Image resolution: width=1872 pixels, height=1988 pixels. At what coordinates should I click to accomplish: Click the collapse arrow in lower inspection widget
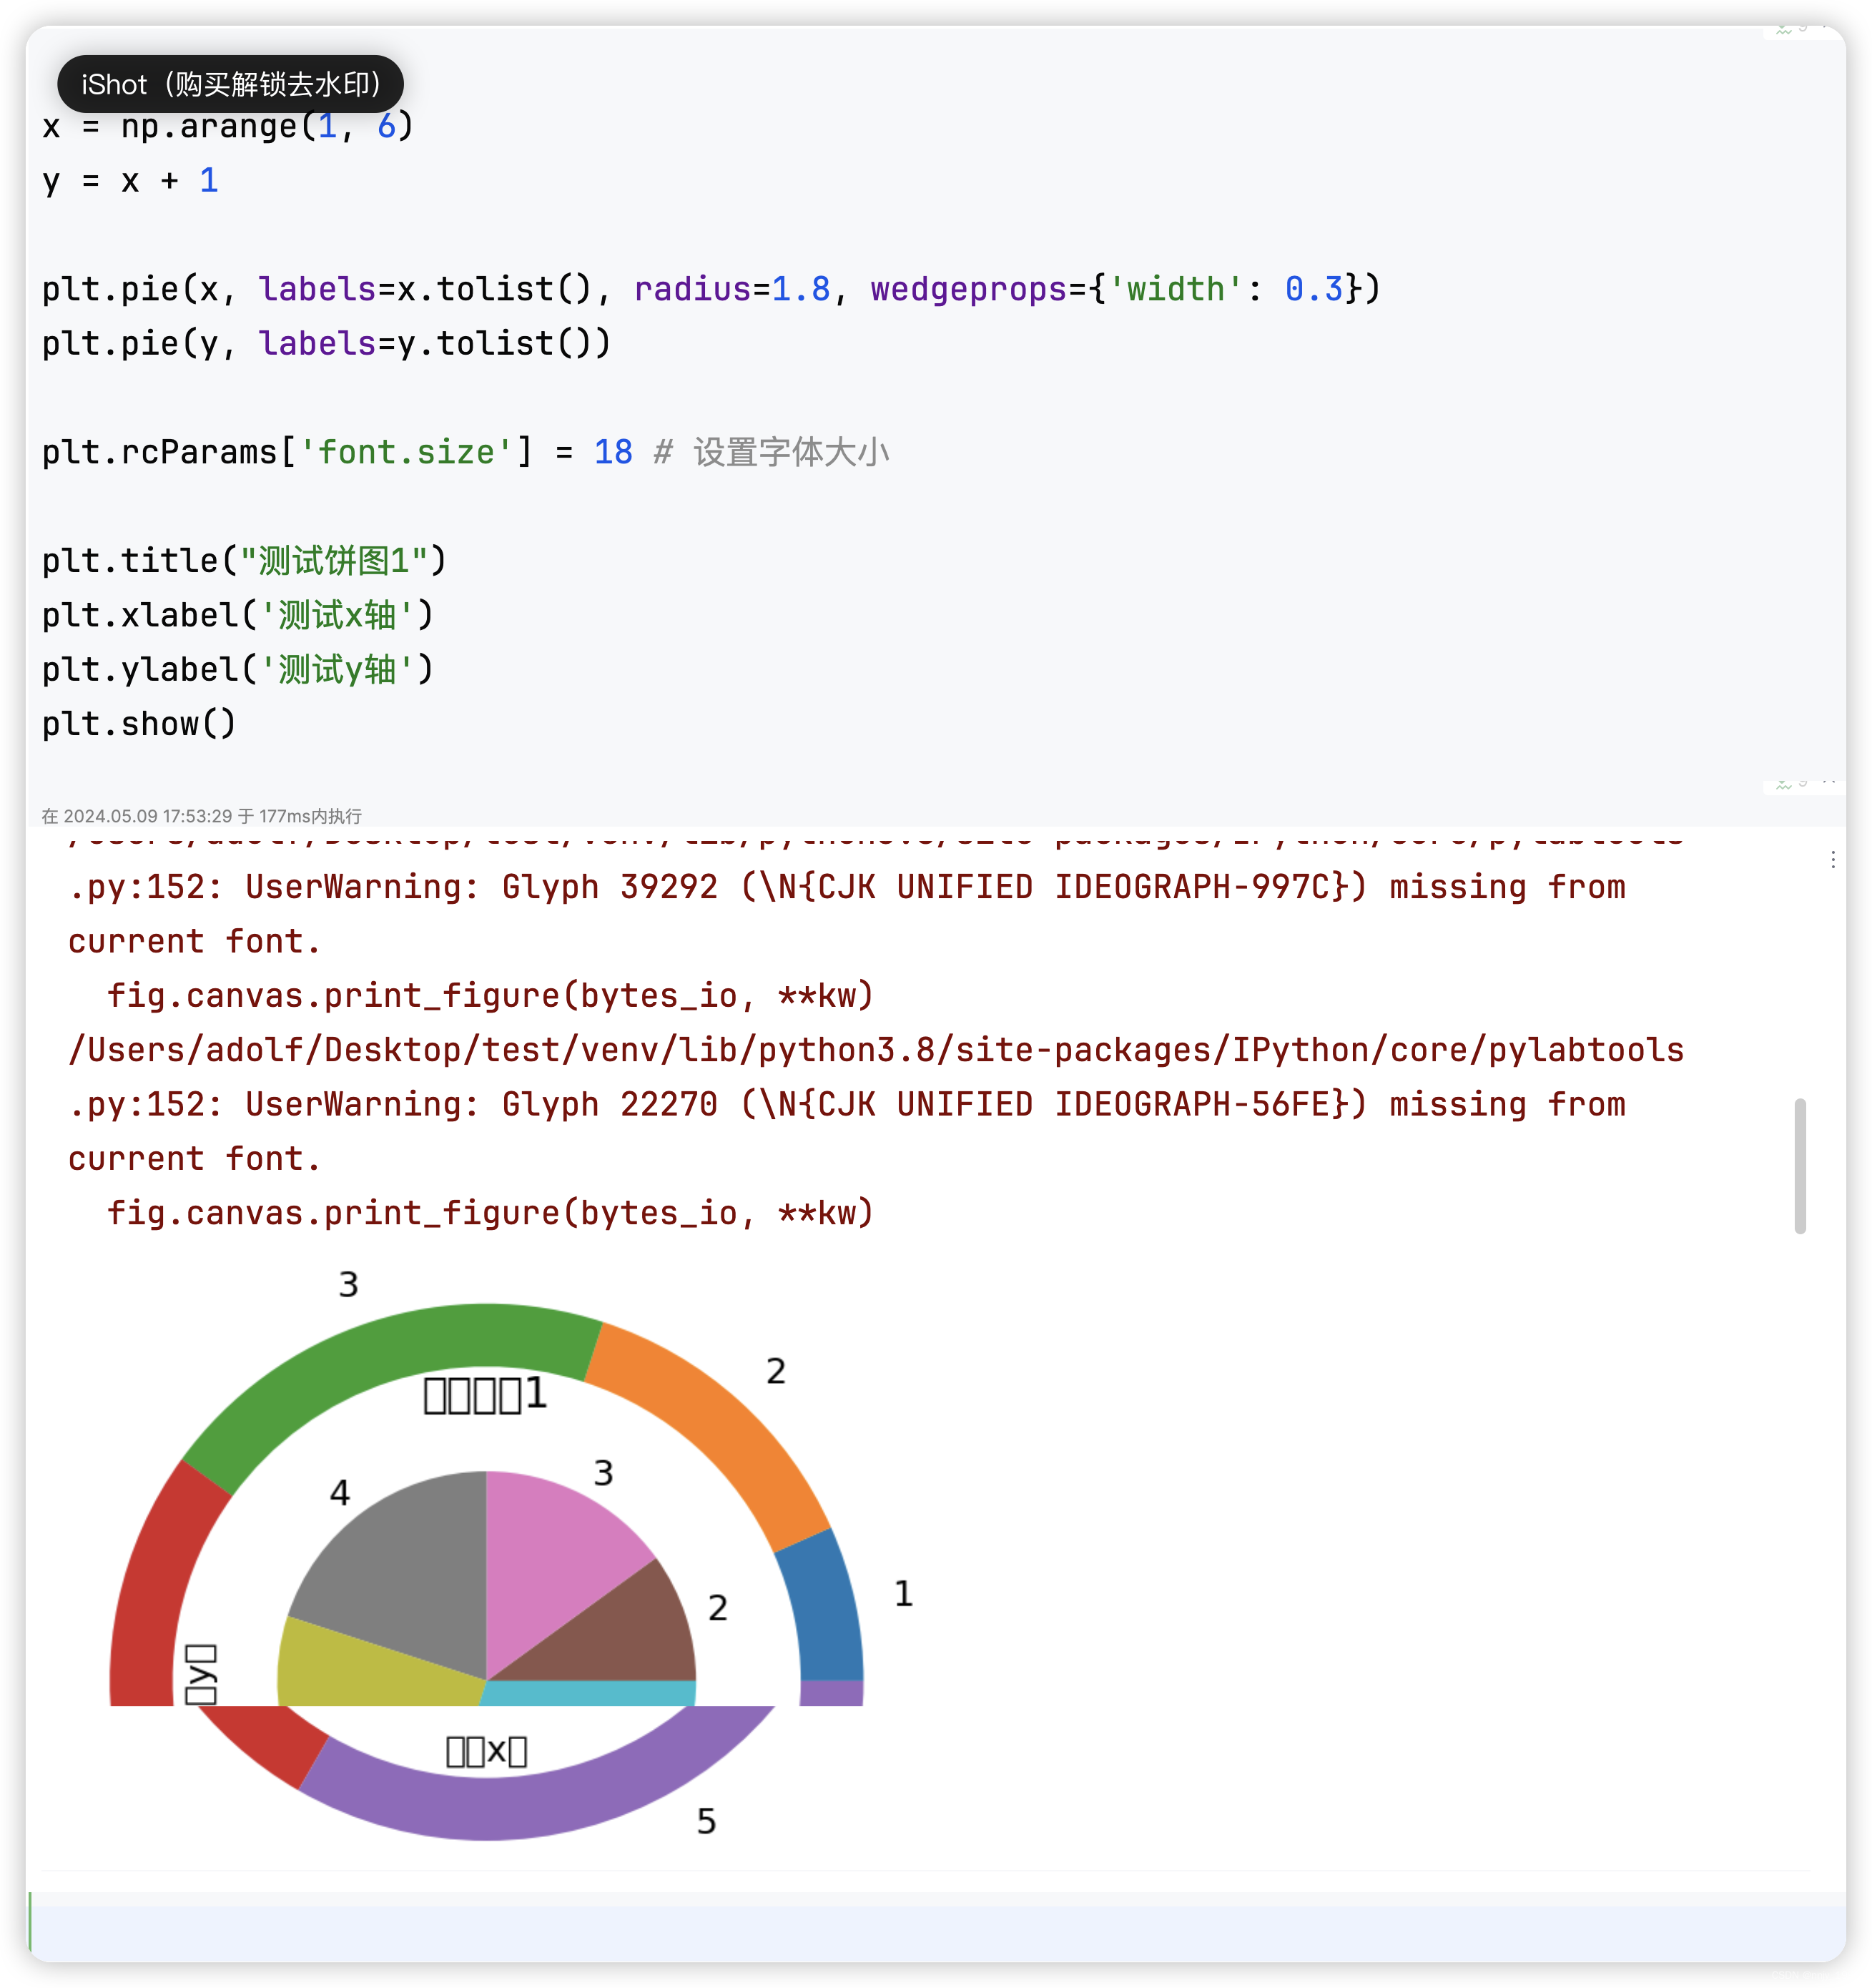(1828, 782)
